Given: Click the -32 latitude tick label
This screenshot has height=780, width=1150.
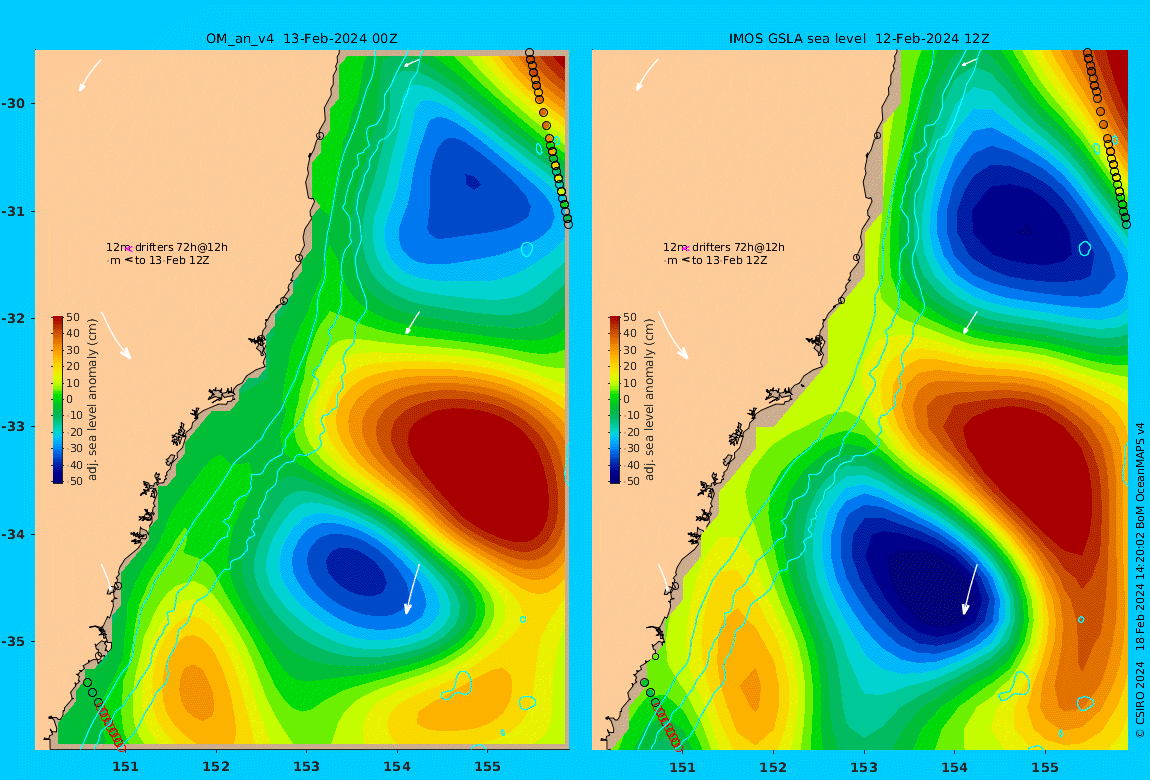Looking at the screenshot, I should pos(13,318).
